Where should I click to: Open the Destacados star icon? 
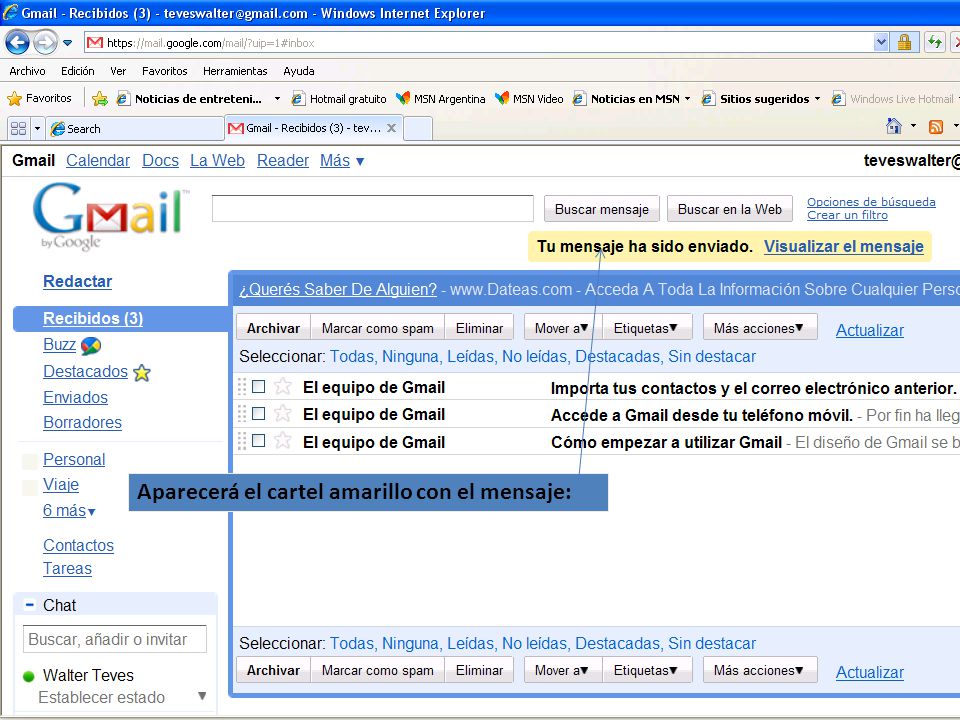click(x=141, y=372)
